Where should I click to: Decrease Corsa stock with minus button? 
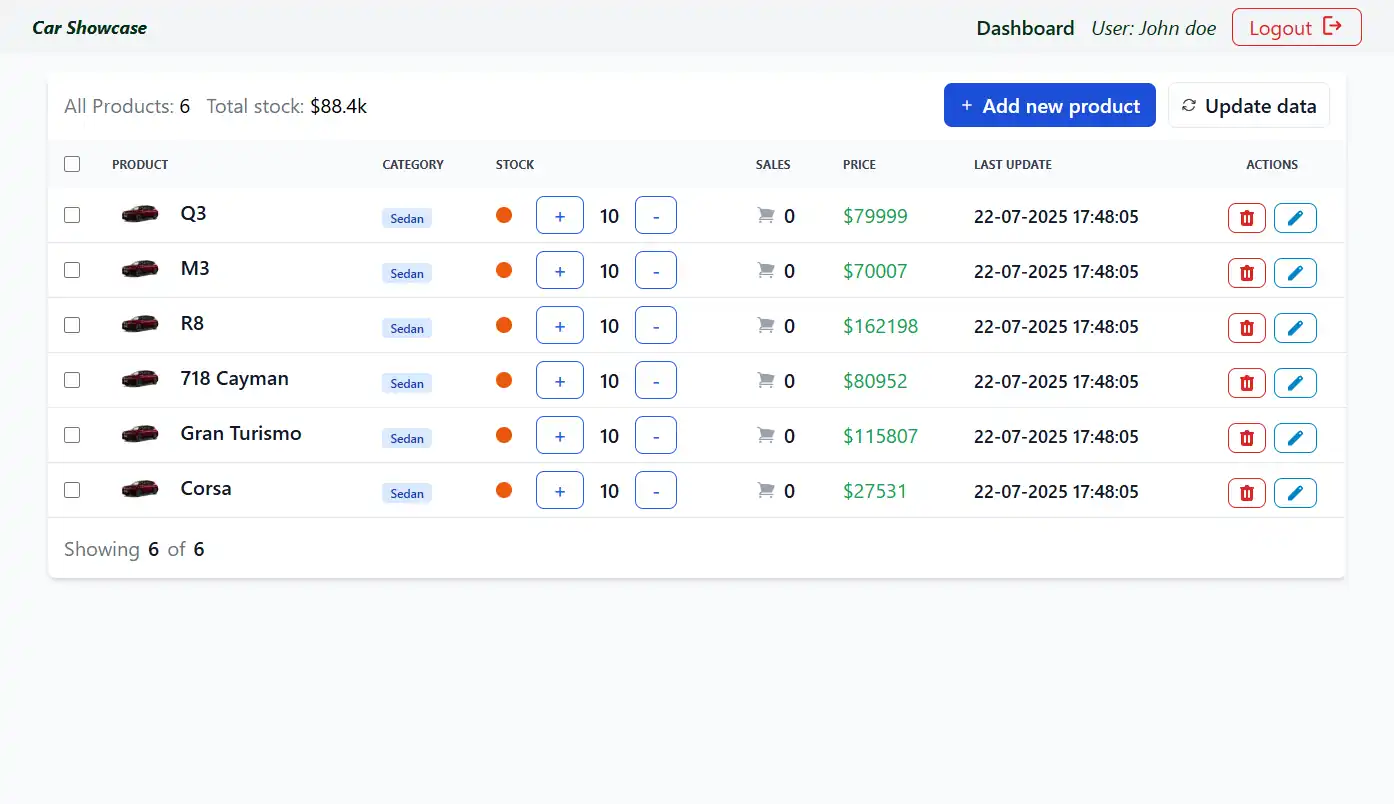click(655, 490)
